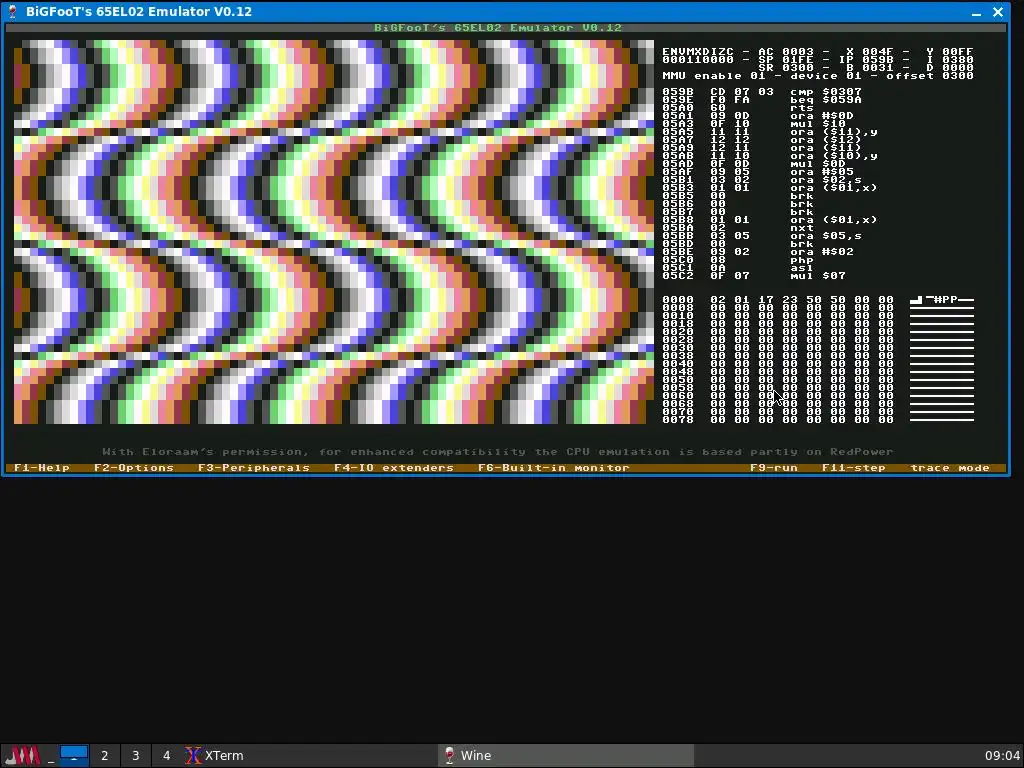Click the ENVMXDIZC flag labels
The height and width of the screenshot is (768, 1024).
tap(698, 52)
